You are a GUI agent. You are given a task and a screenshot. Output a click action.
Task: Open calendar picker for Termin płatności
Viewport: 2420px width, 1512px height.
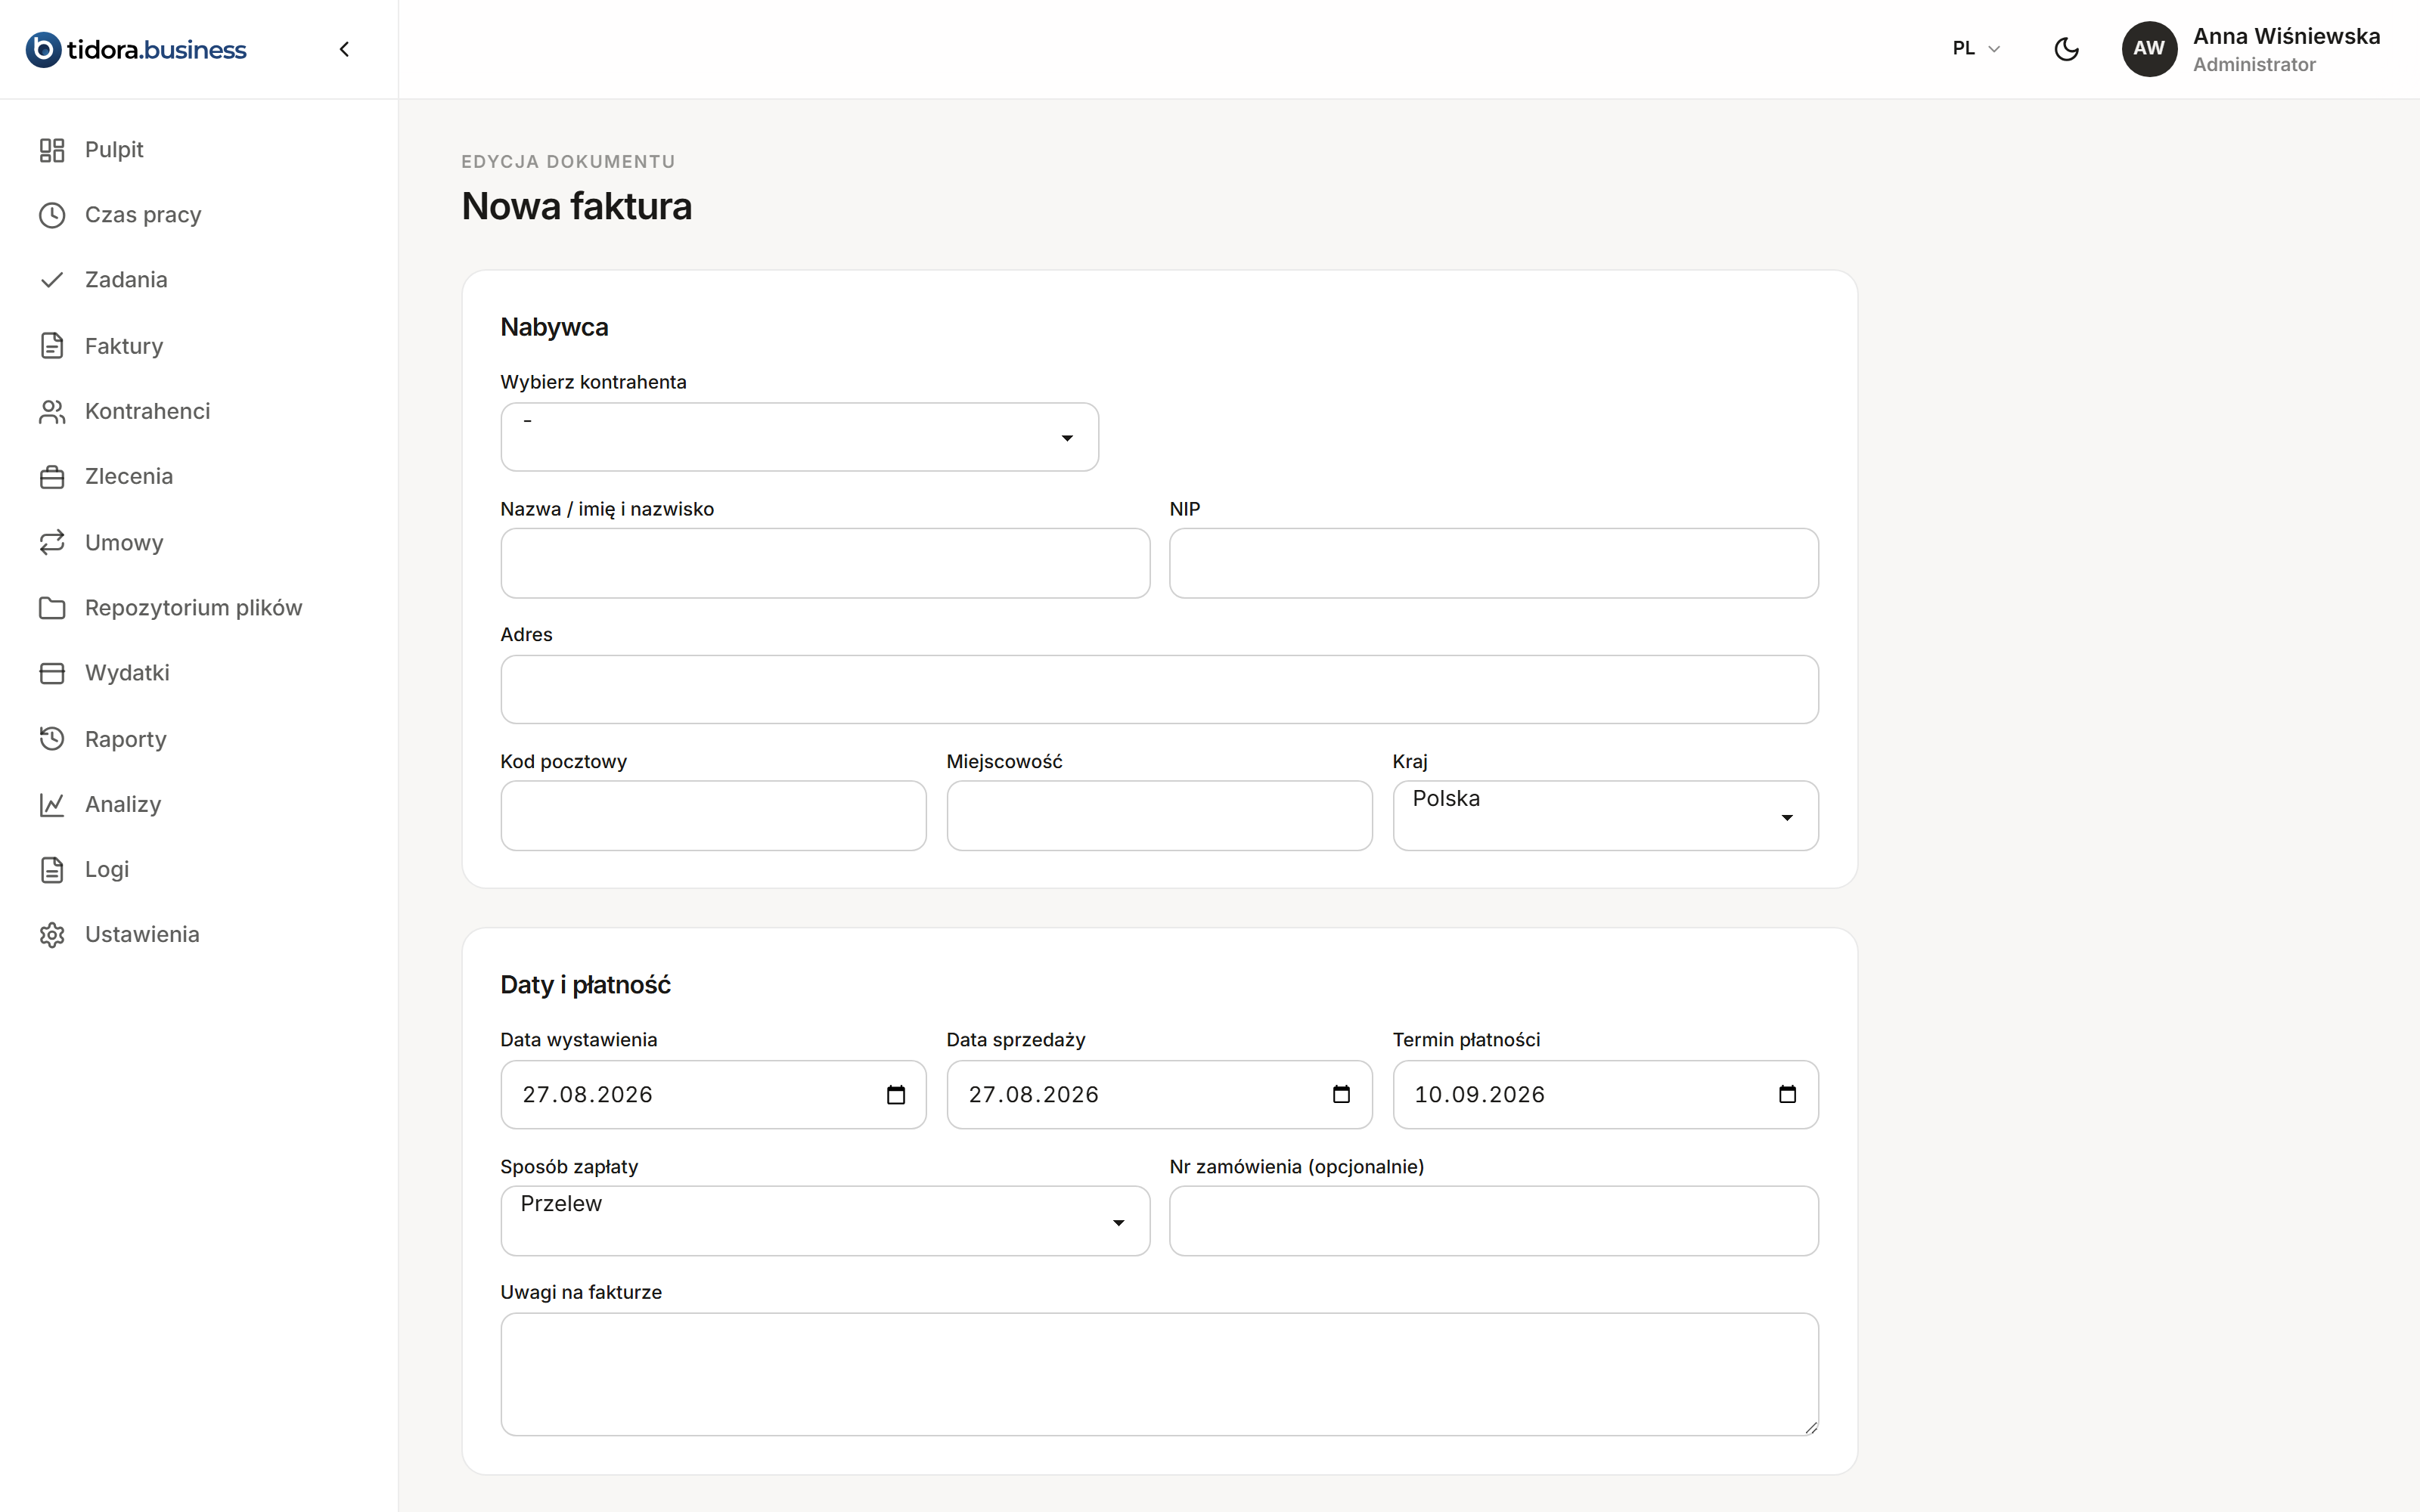(1788, 1095)
